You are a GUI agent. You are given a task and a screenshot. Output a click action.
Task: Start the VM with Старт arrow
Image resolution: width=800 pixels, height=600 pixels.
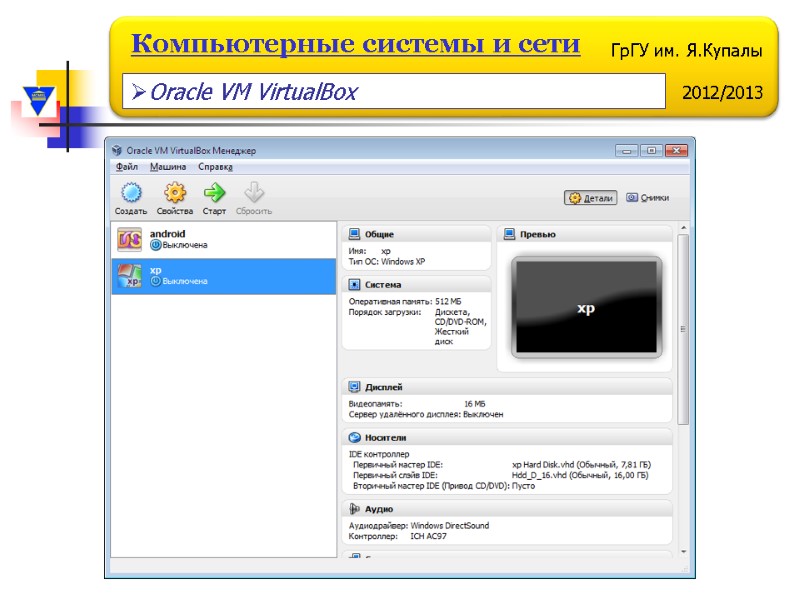coord(214,193)
